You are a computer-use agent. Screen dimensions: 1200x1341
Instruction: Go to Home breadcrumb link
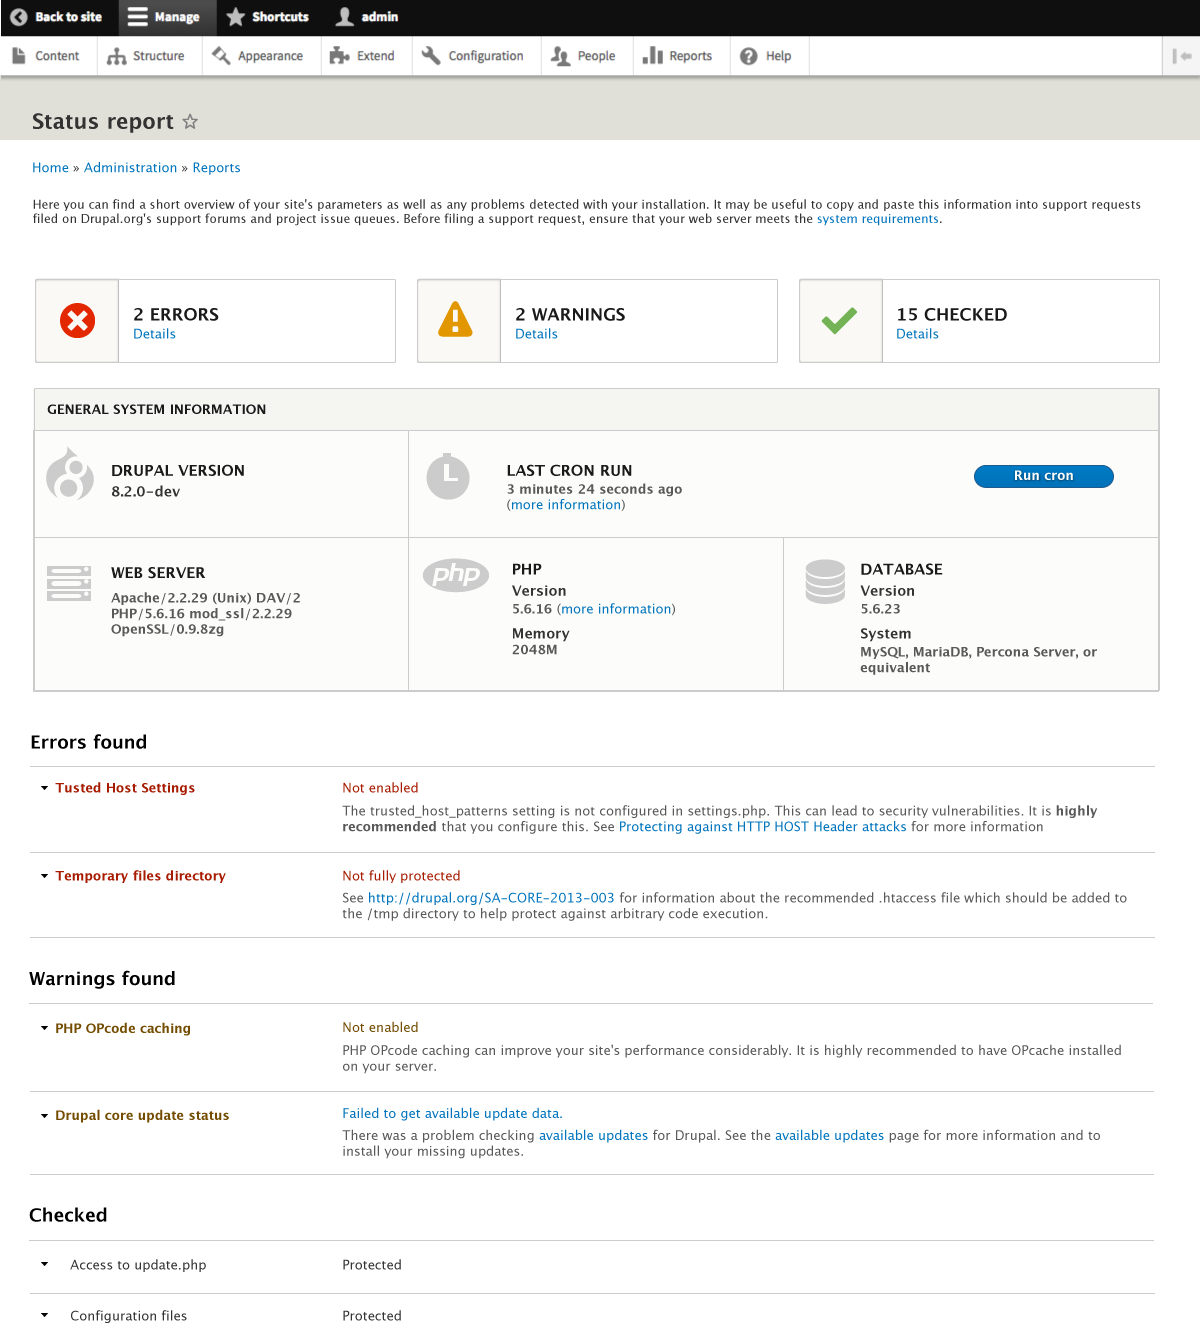50,168
